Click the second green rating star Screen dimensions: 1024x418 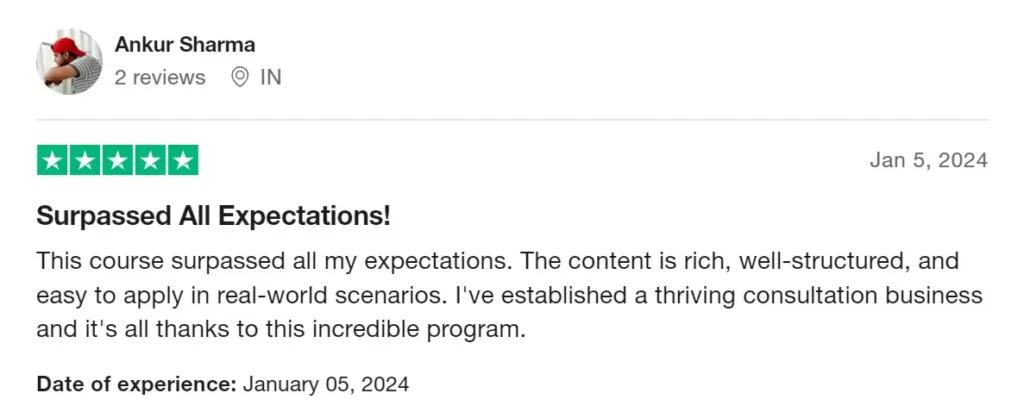[x=85, y=160]
